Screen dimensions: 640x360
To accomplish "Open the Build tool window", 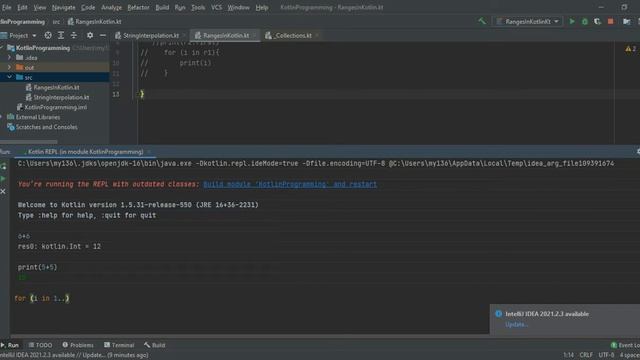I will coord(154,345).
